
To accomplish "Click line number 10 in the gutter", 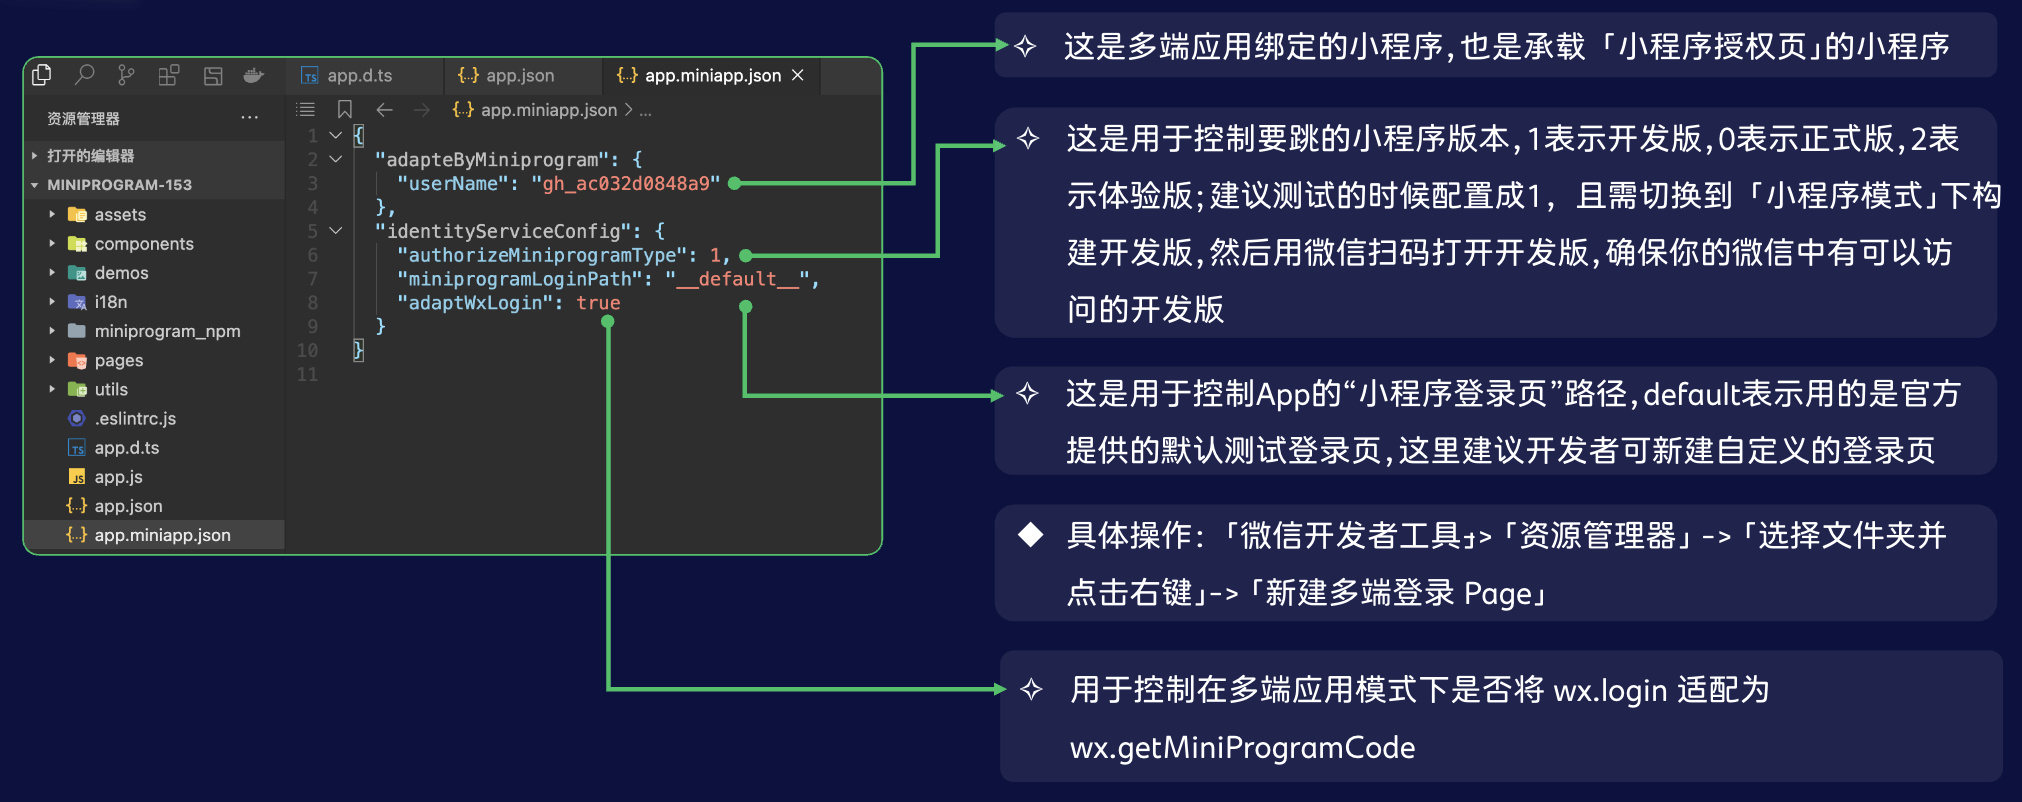I will pyautogui.click(x=307, y=350).
